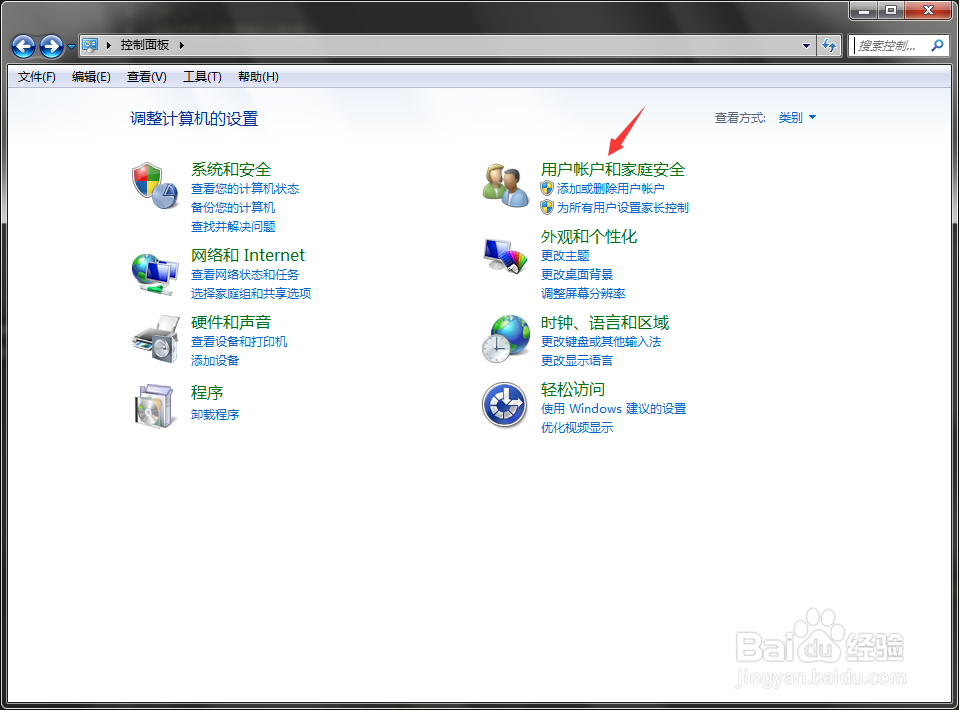
Task: Open the 程序 category link
Action: click(207, 393)
